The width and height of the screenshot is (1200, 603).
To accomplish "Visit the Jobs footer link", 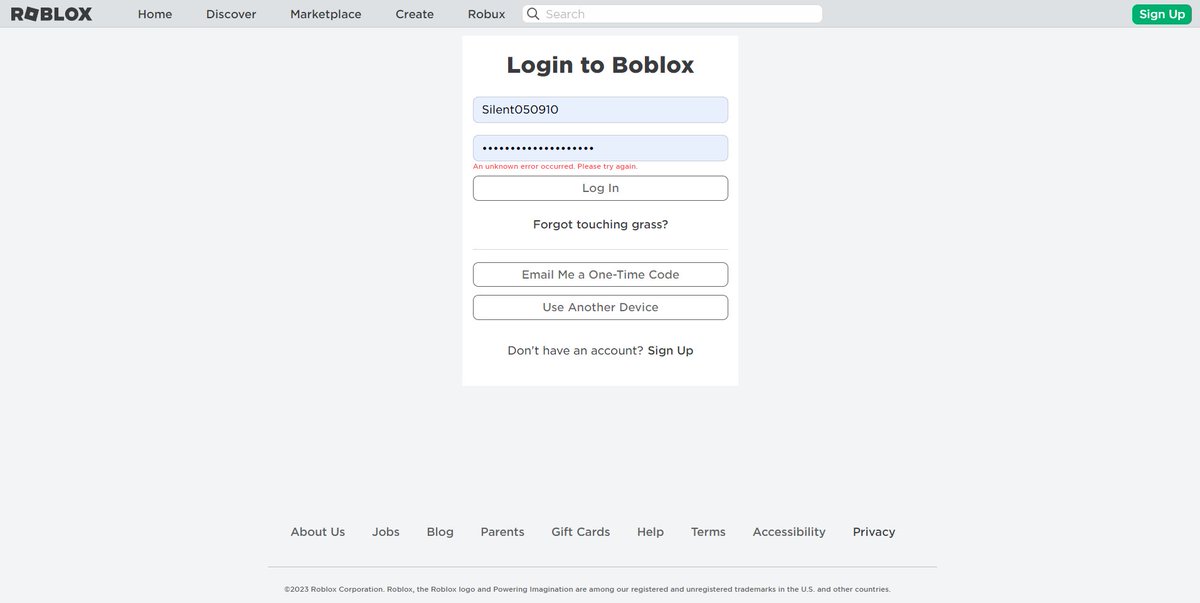I will [x=386, y=532].
